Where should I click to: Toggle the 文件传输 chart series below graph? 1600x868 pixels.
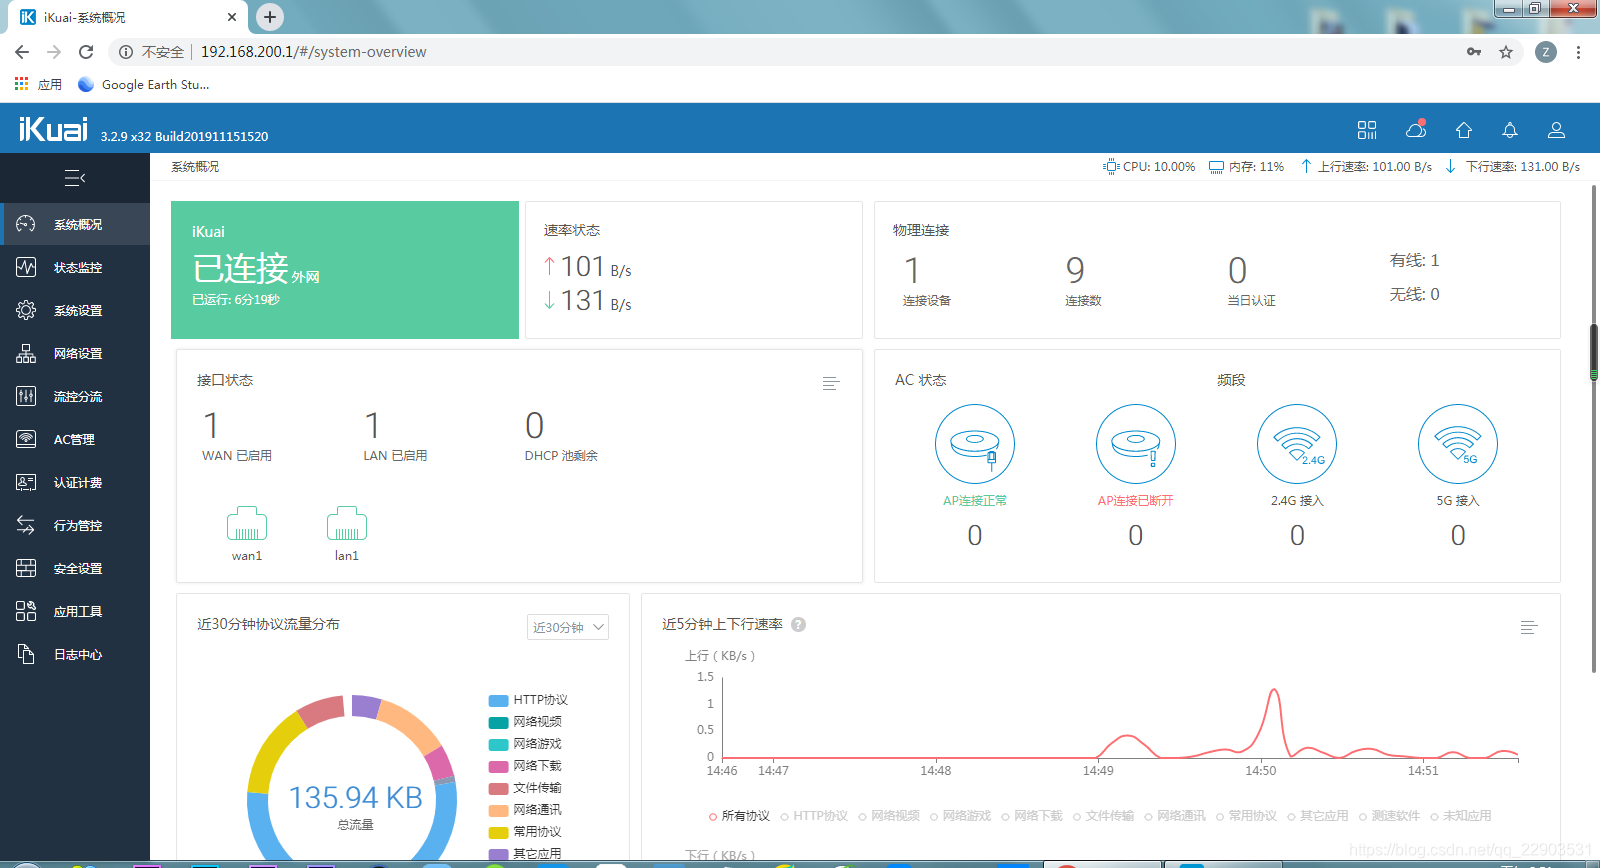(x=1103, y=816)
